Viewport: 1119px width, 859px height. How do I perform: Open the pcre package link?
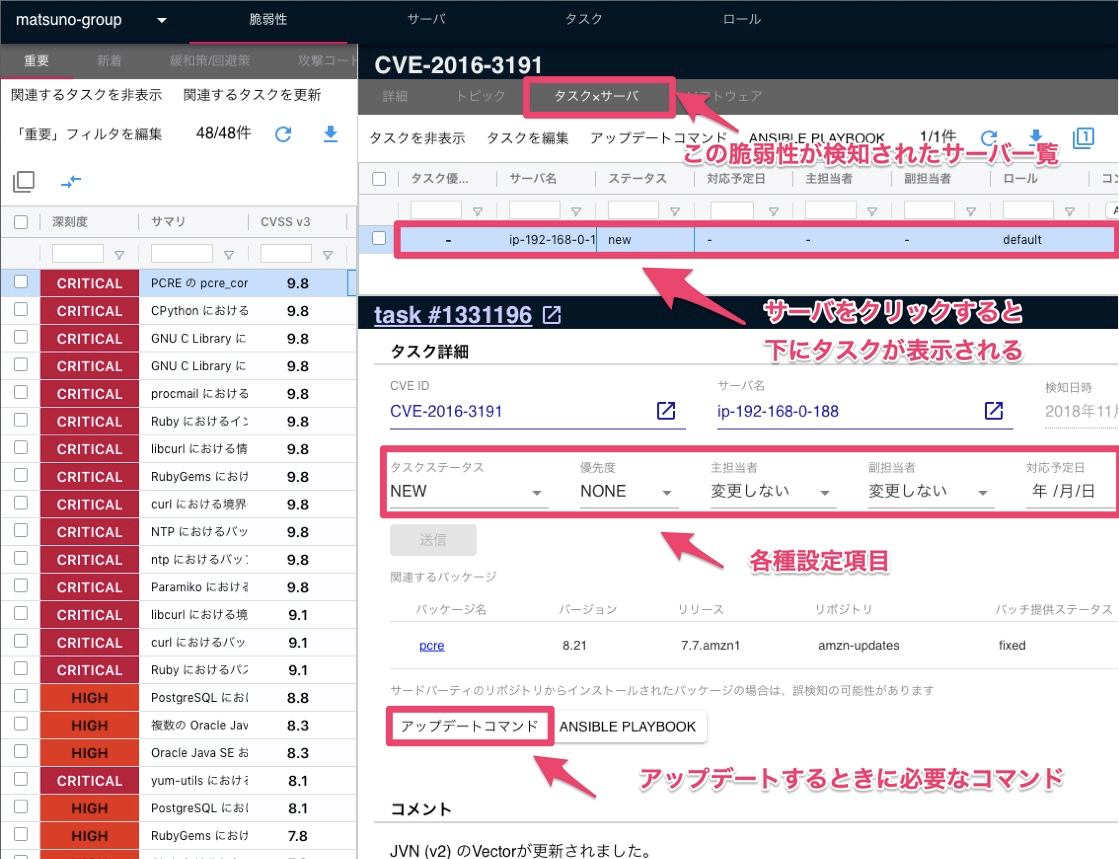point(430,646)
